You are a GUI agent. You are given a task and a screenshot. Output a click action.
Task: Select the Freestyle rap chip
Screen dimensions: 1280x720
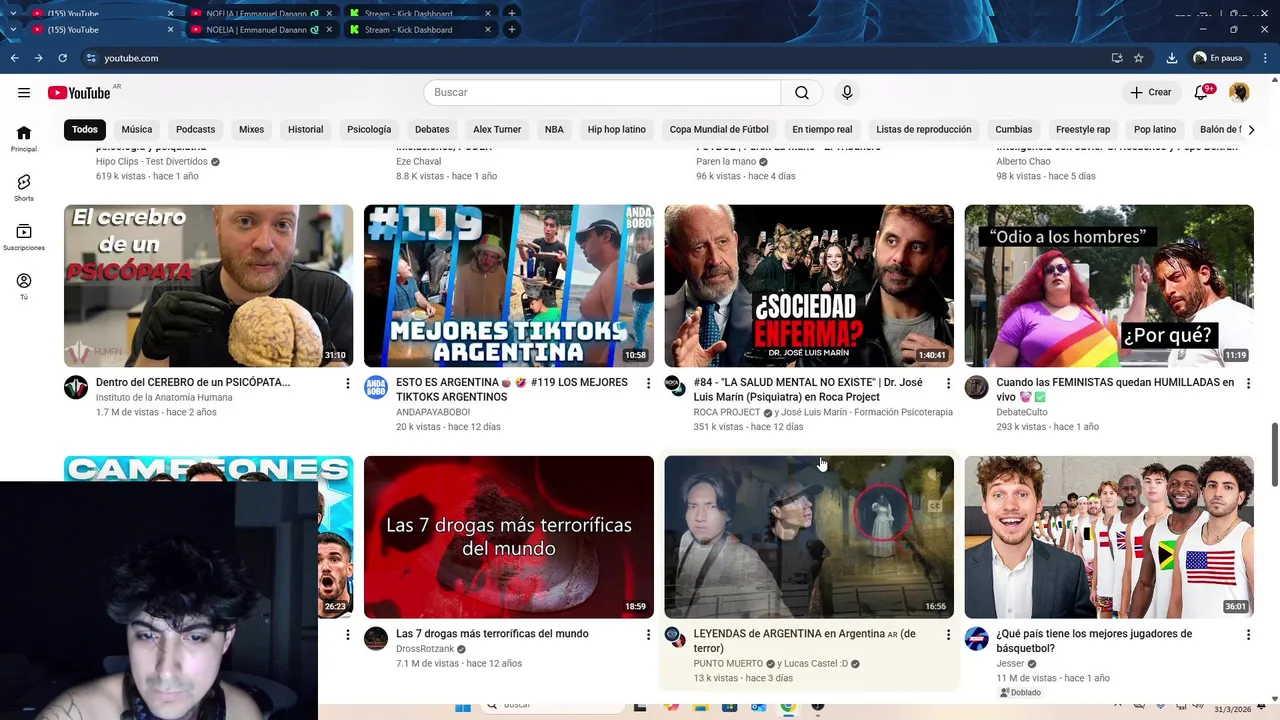(x=1083, y=129)
